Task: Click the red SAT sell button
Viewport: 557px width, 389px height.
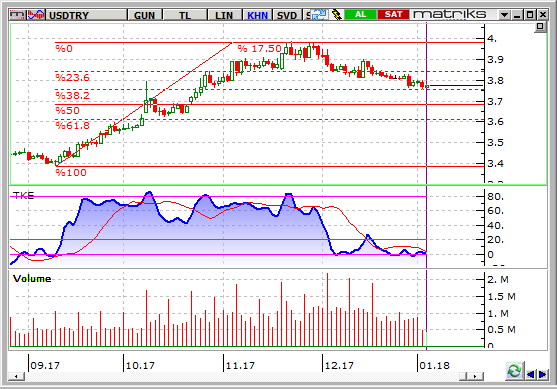Action: 393,15
